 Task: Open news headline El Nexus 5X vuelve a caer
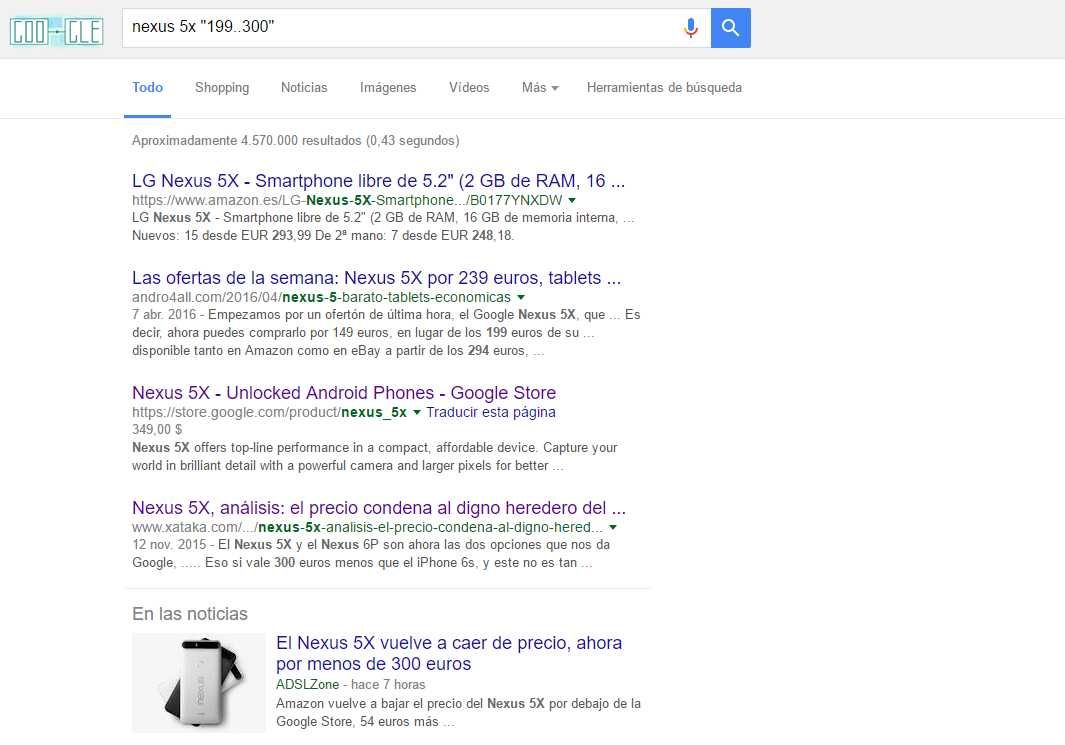coord(449,653)
